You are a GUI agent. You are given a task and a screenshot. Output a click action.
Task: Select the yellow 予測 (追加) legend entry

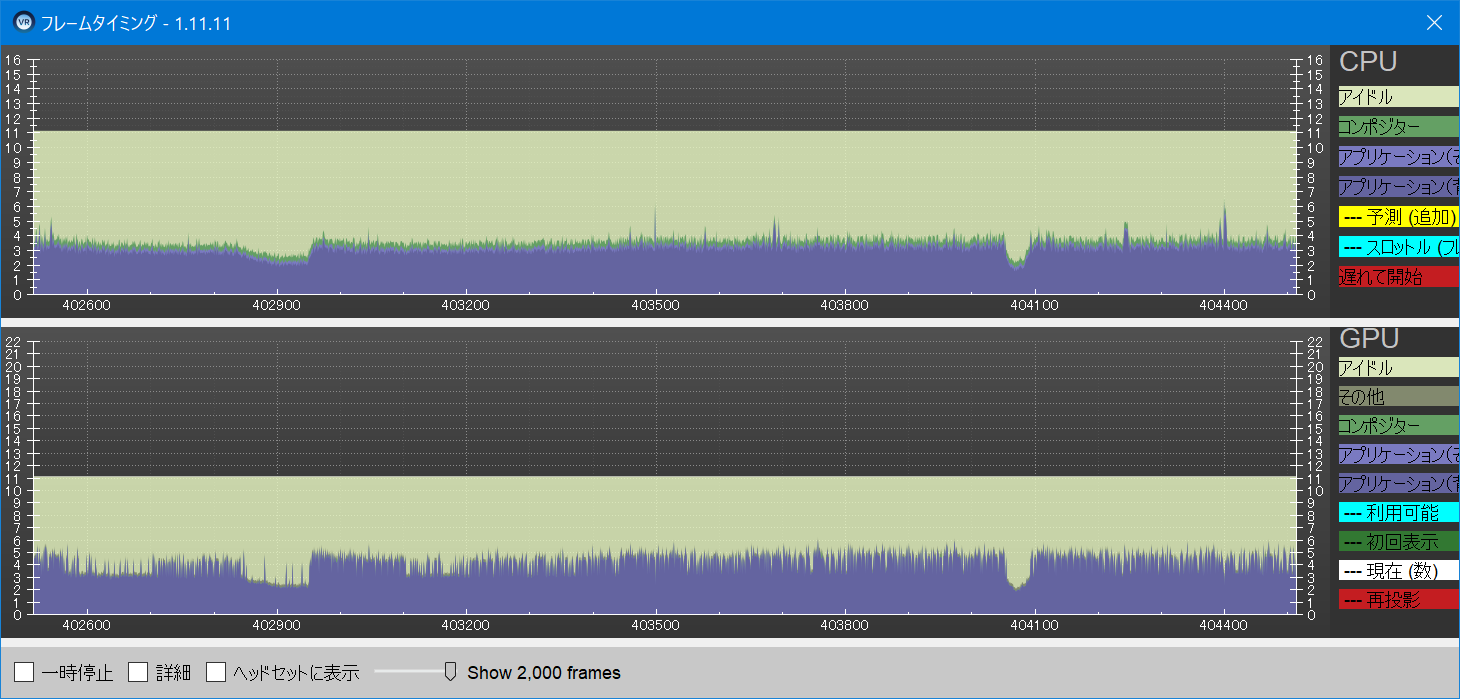tap(1398, 216)
